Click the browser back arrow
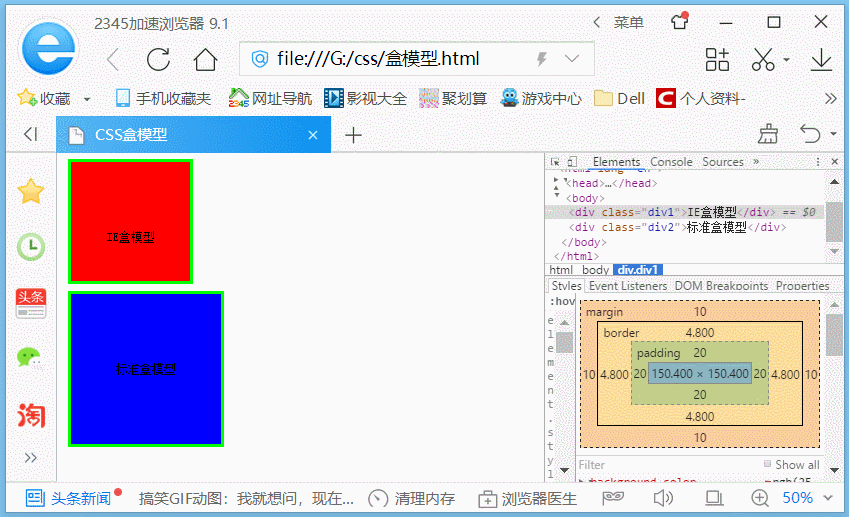 tap(113, 60)
